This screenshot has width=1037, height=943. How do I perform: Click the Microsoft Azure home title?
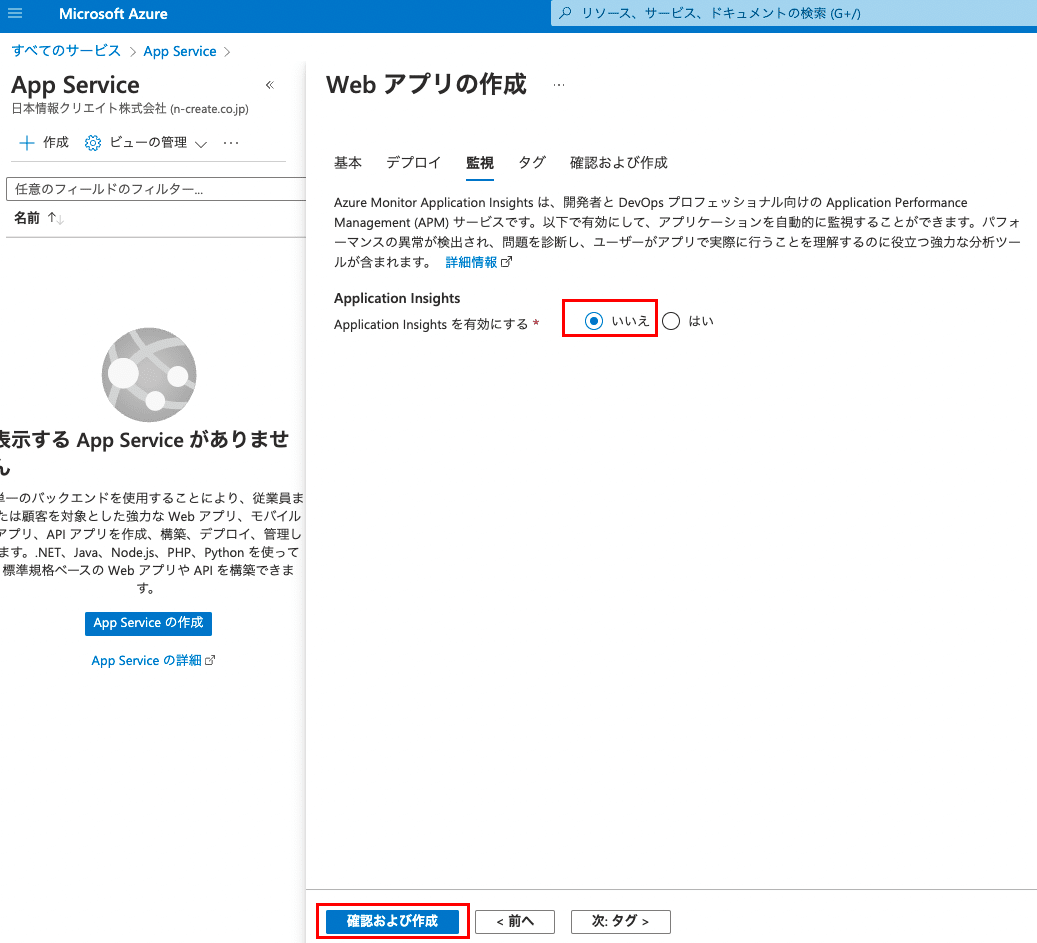coord(113,14)
